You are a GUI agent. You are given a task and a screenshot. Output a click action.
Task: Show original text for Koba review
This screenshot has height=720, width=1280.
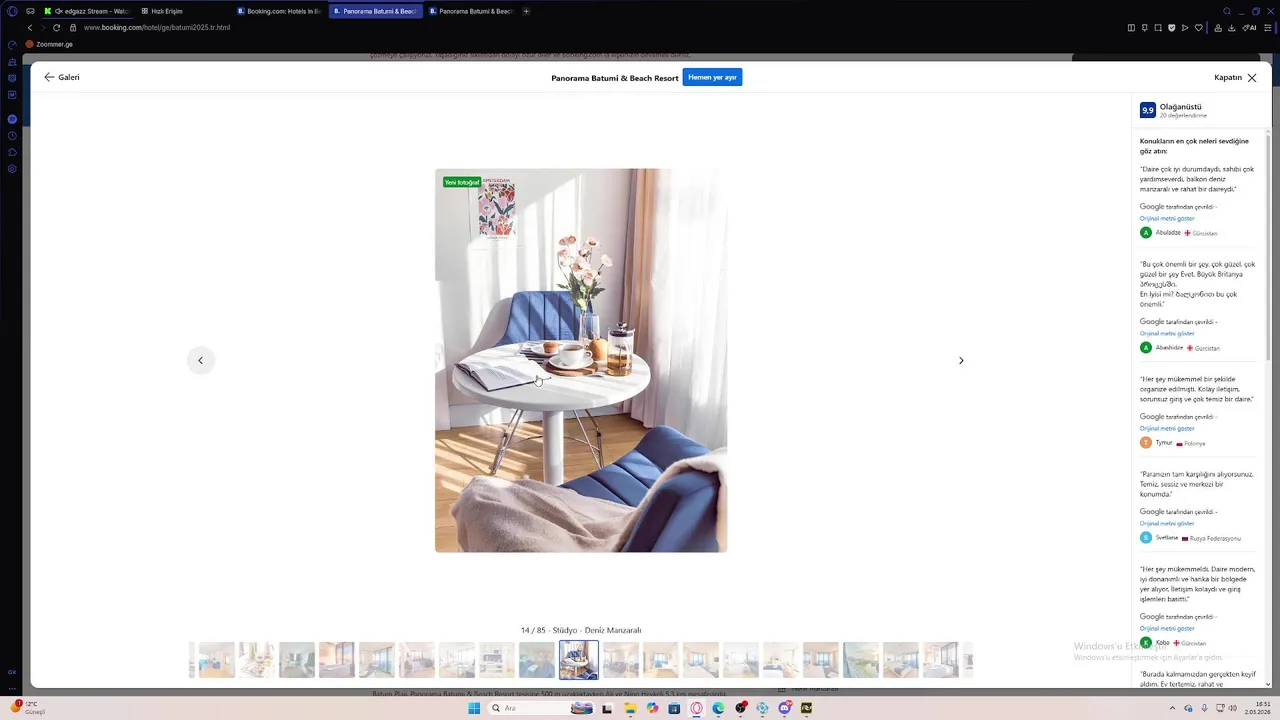(x=1167, y=628)
